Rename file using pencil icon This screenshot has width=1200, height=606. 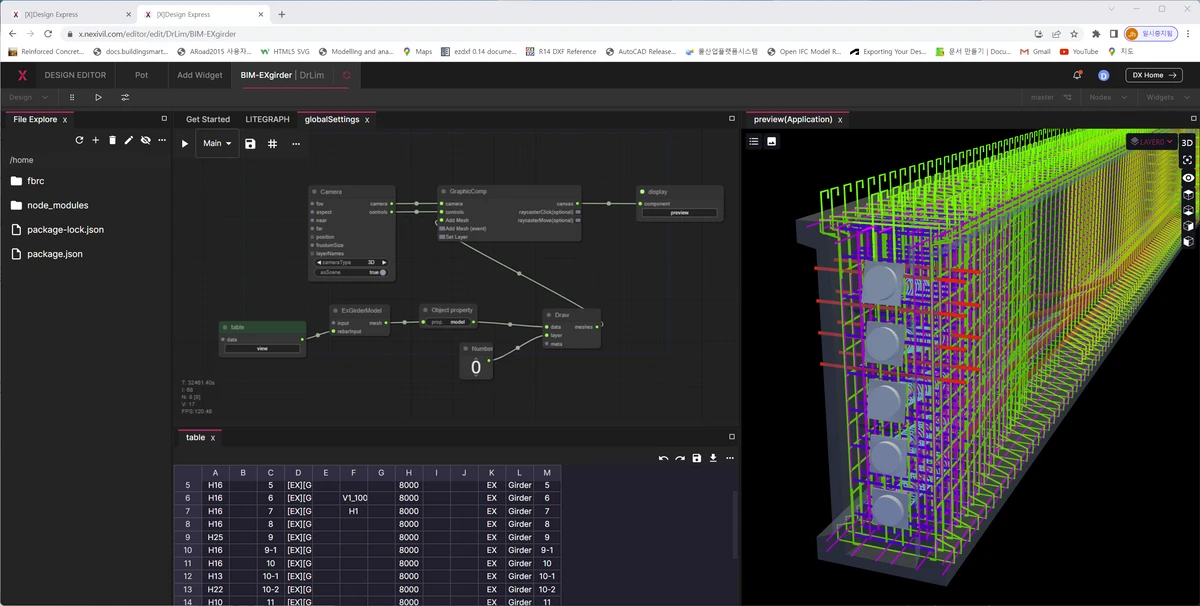coord(128,140)
